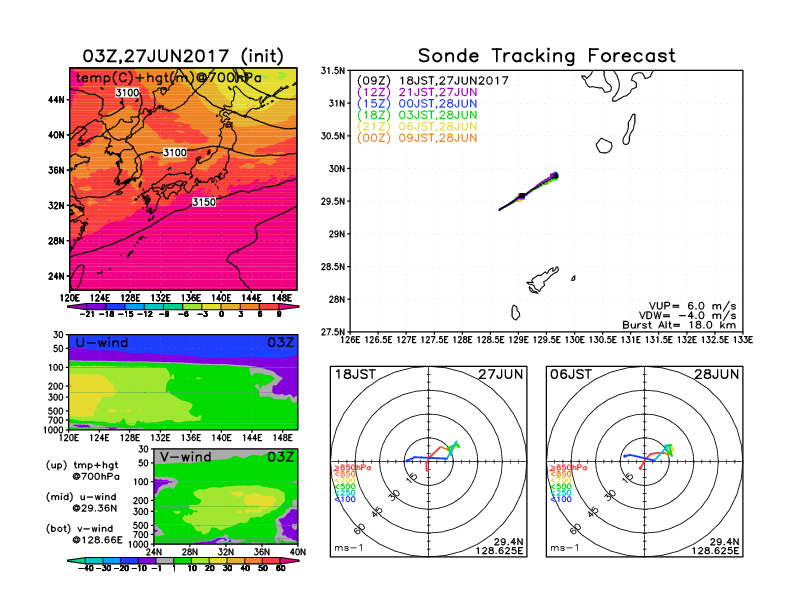Click the "29.5N" latitude axis label

click(x=333, y=201)
